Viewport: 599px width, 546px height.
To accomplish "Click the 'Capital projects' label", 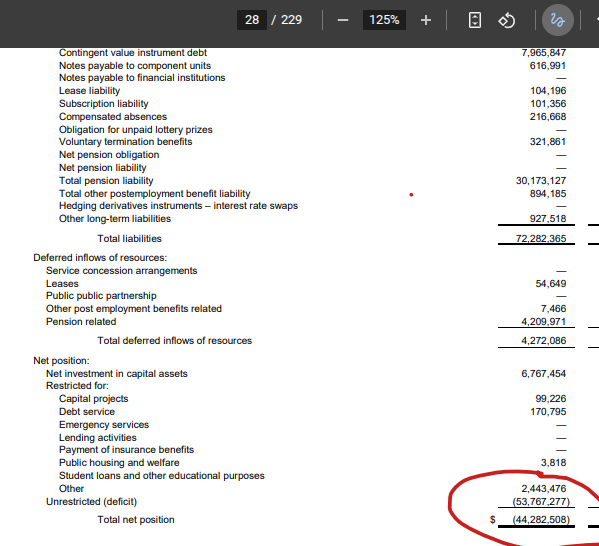I will pyautogui.click(x=94, y=399).
